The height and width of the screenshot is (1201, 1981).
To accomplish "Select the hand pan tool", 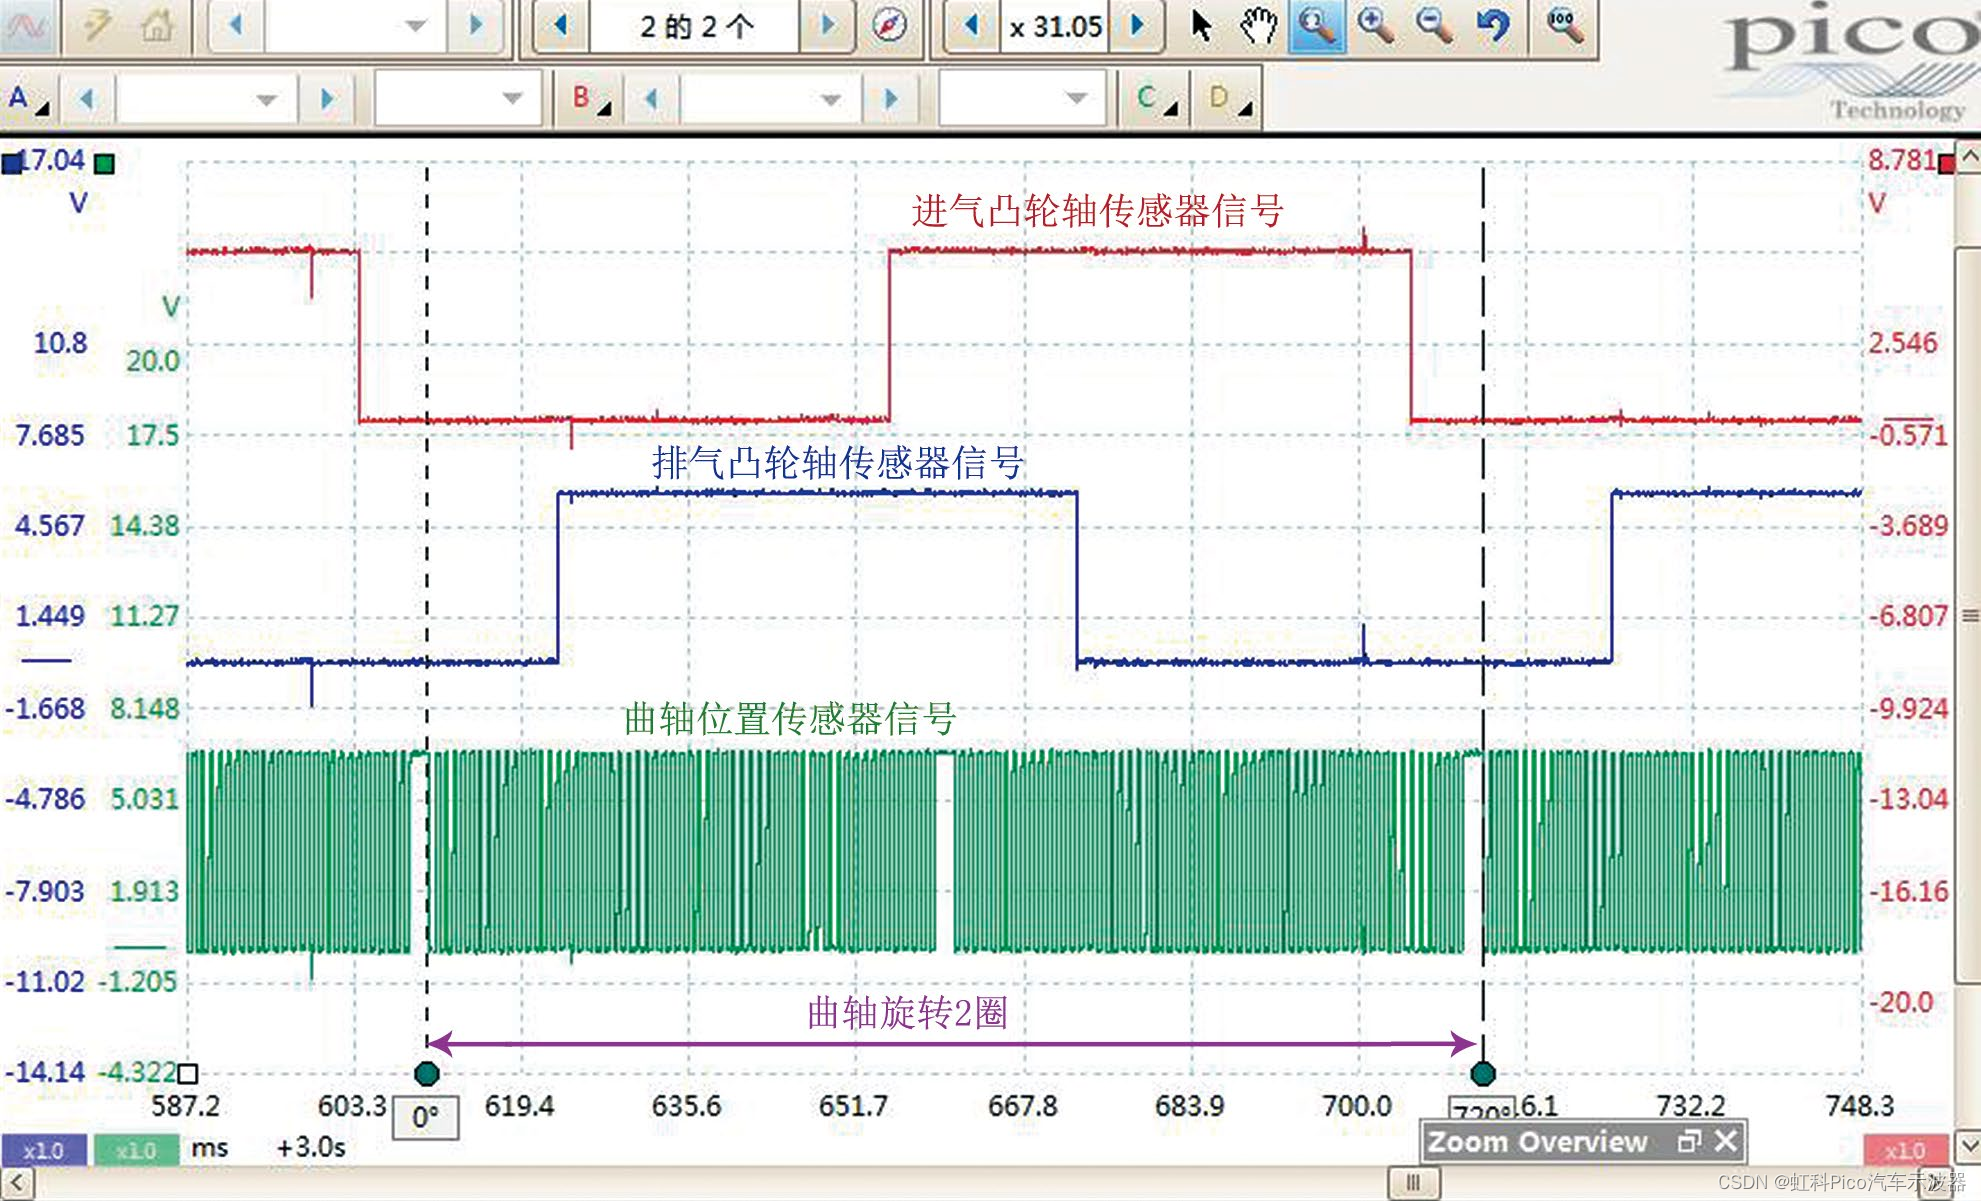I will (1258, 25).
